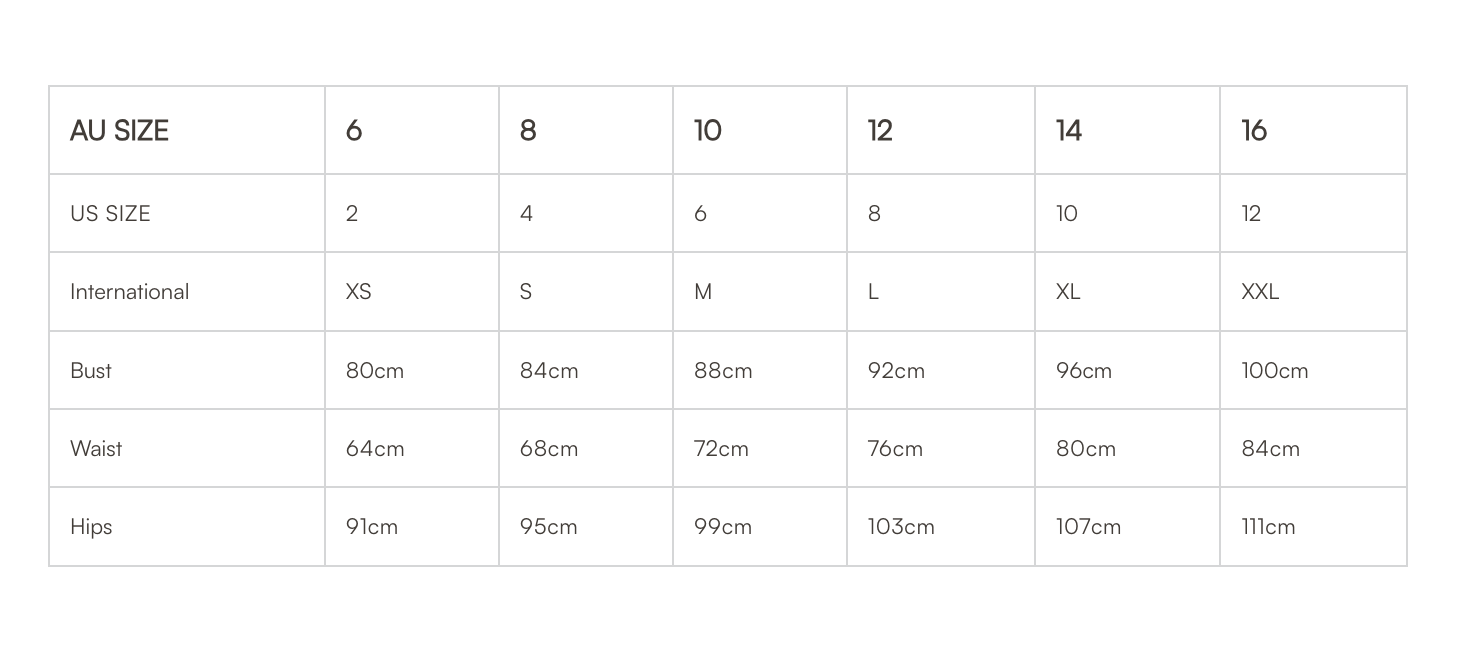The height and width of the screenshot is (652, 1470).
Task: Click the Waist row label
Action: tap(187, 448)
